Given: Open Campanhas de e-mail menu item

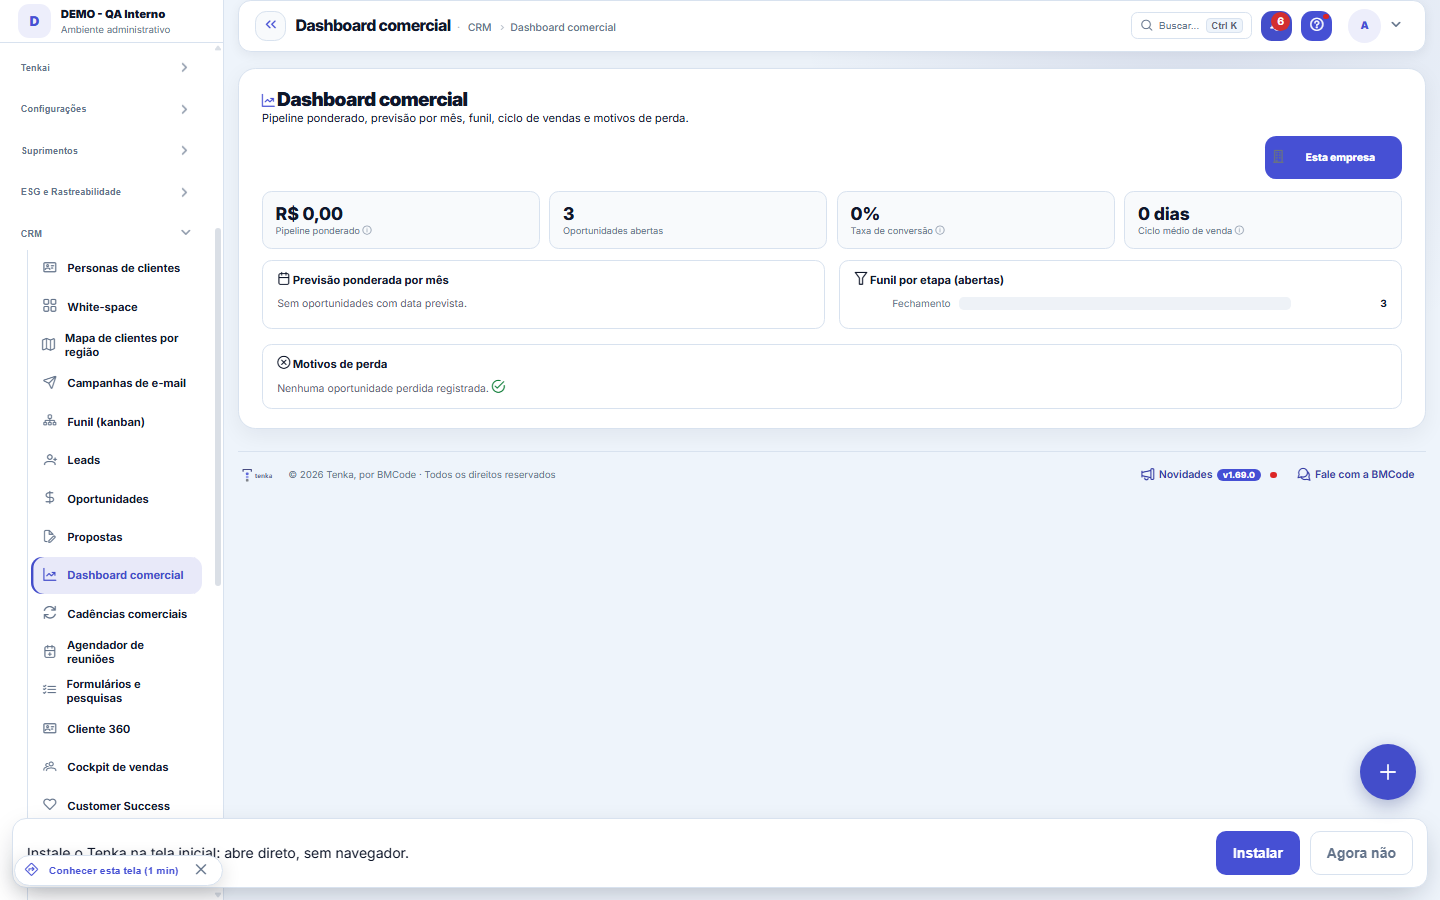Looking at the screenshot, I should pos(117,383).
